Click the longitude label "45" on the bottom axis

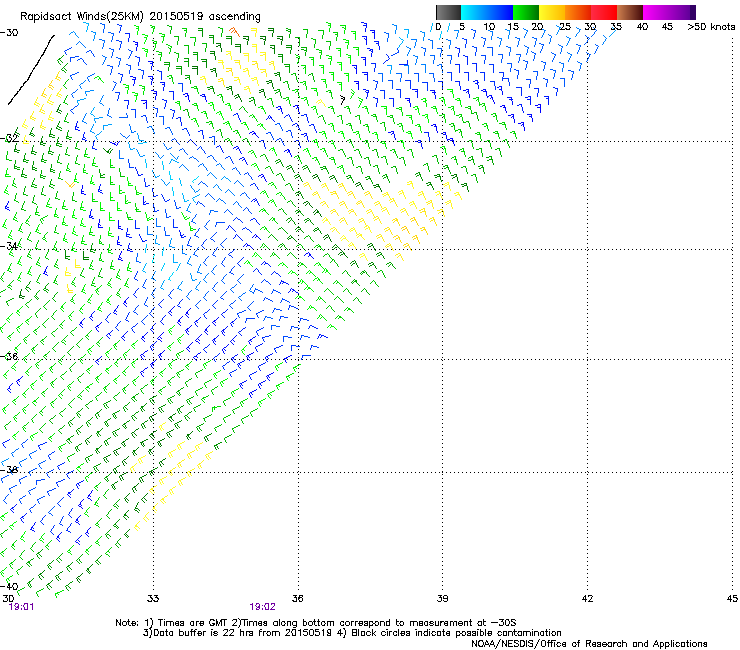pyautogui.click(x=732, y=599)
